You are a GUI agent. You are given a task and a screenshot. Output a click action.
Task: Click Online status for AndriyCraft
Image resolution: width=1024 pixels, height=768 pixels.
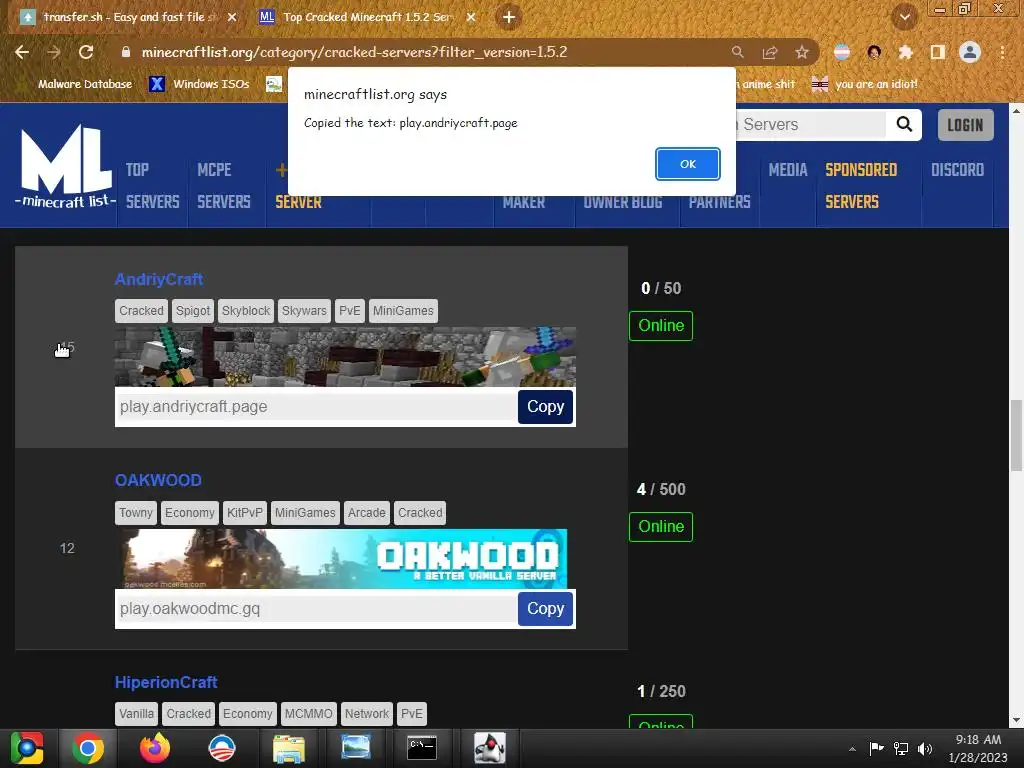(x=661, y=326)
